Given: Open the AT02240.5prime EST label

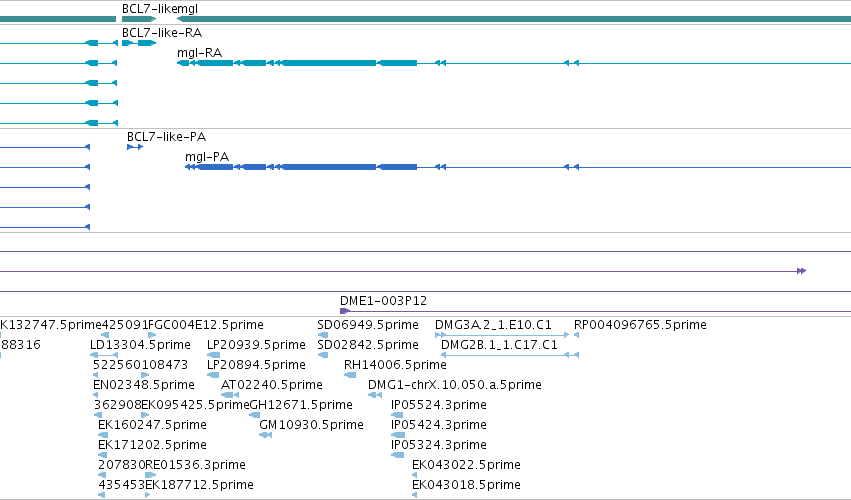Looking at the screenshot, I should click(x=271, y=385).
